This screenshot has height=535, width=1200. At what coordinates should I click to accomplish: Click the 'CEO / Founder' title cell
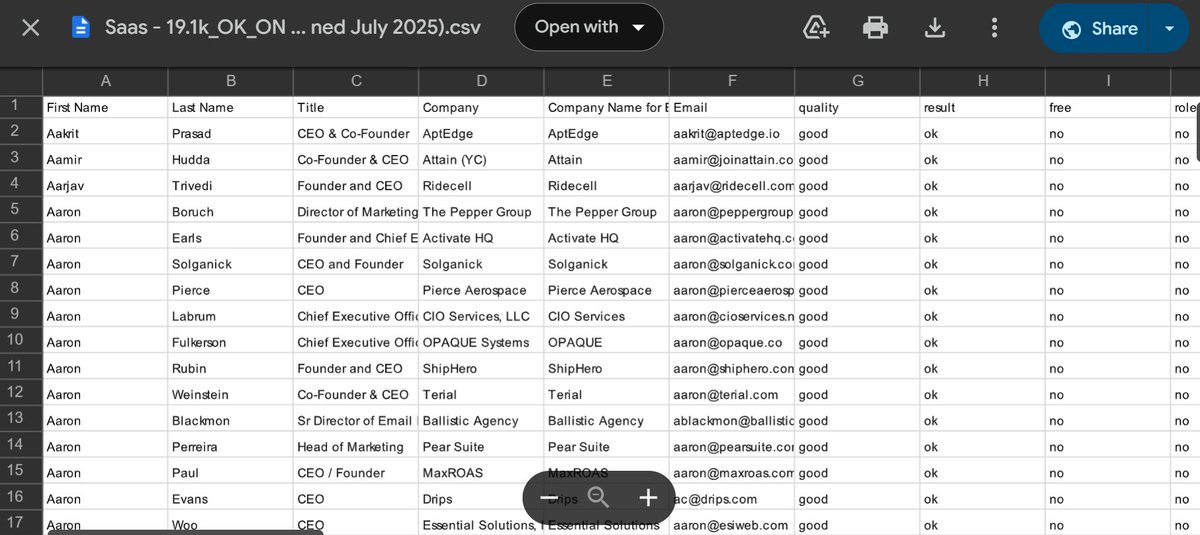[356, 472]
